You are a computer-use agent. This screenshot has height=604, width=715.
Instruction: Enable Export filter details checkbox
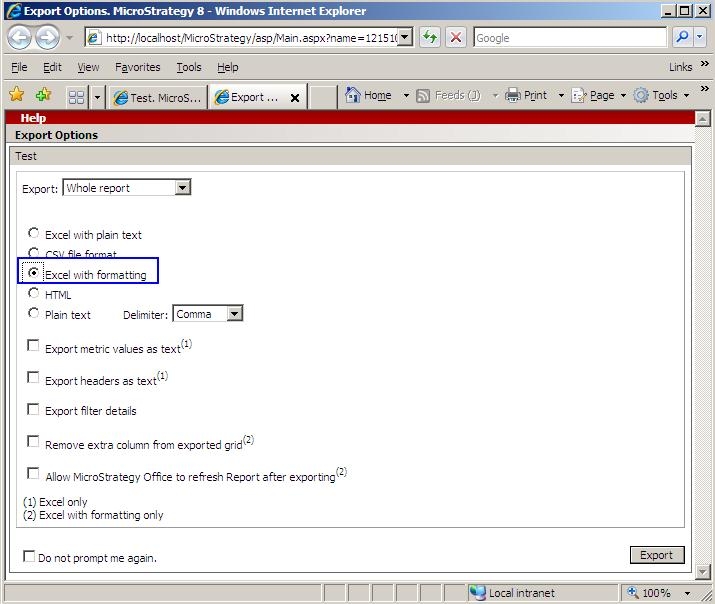coord(34,409)
